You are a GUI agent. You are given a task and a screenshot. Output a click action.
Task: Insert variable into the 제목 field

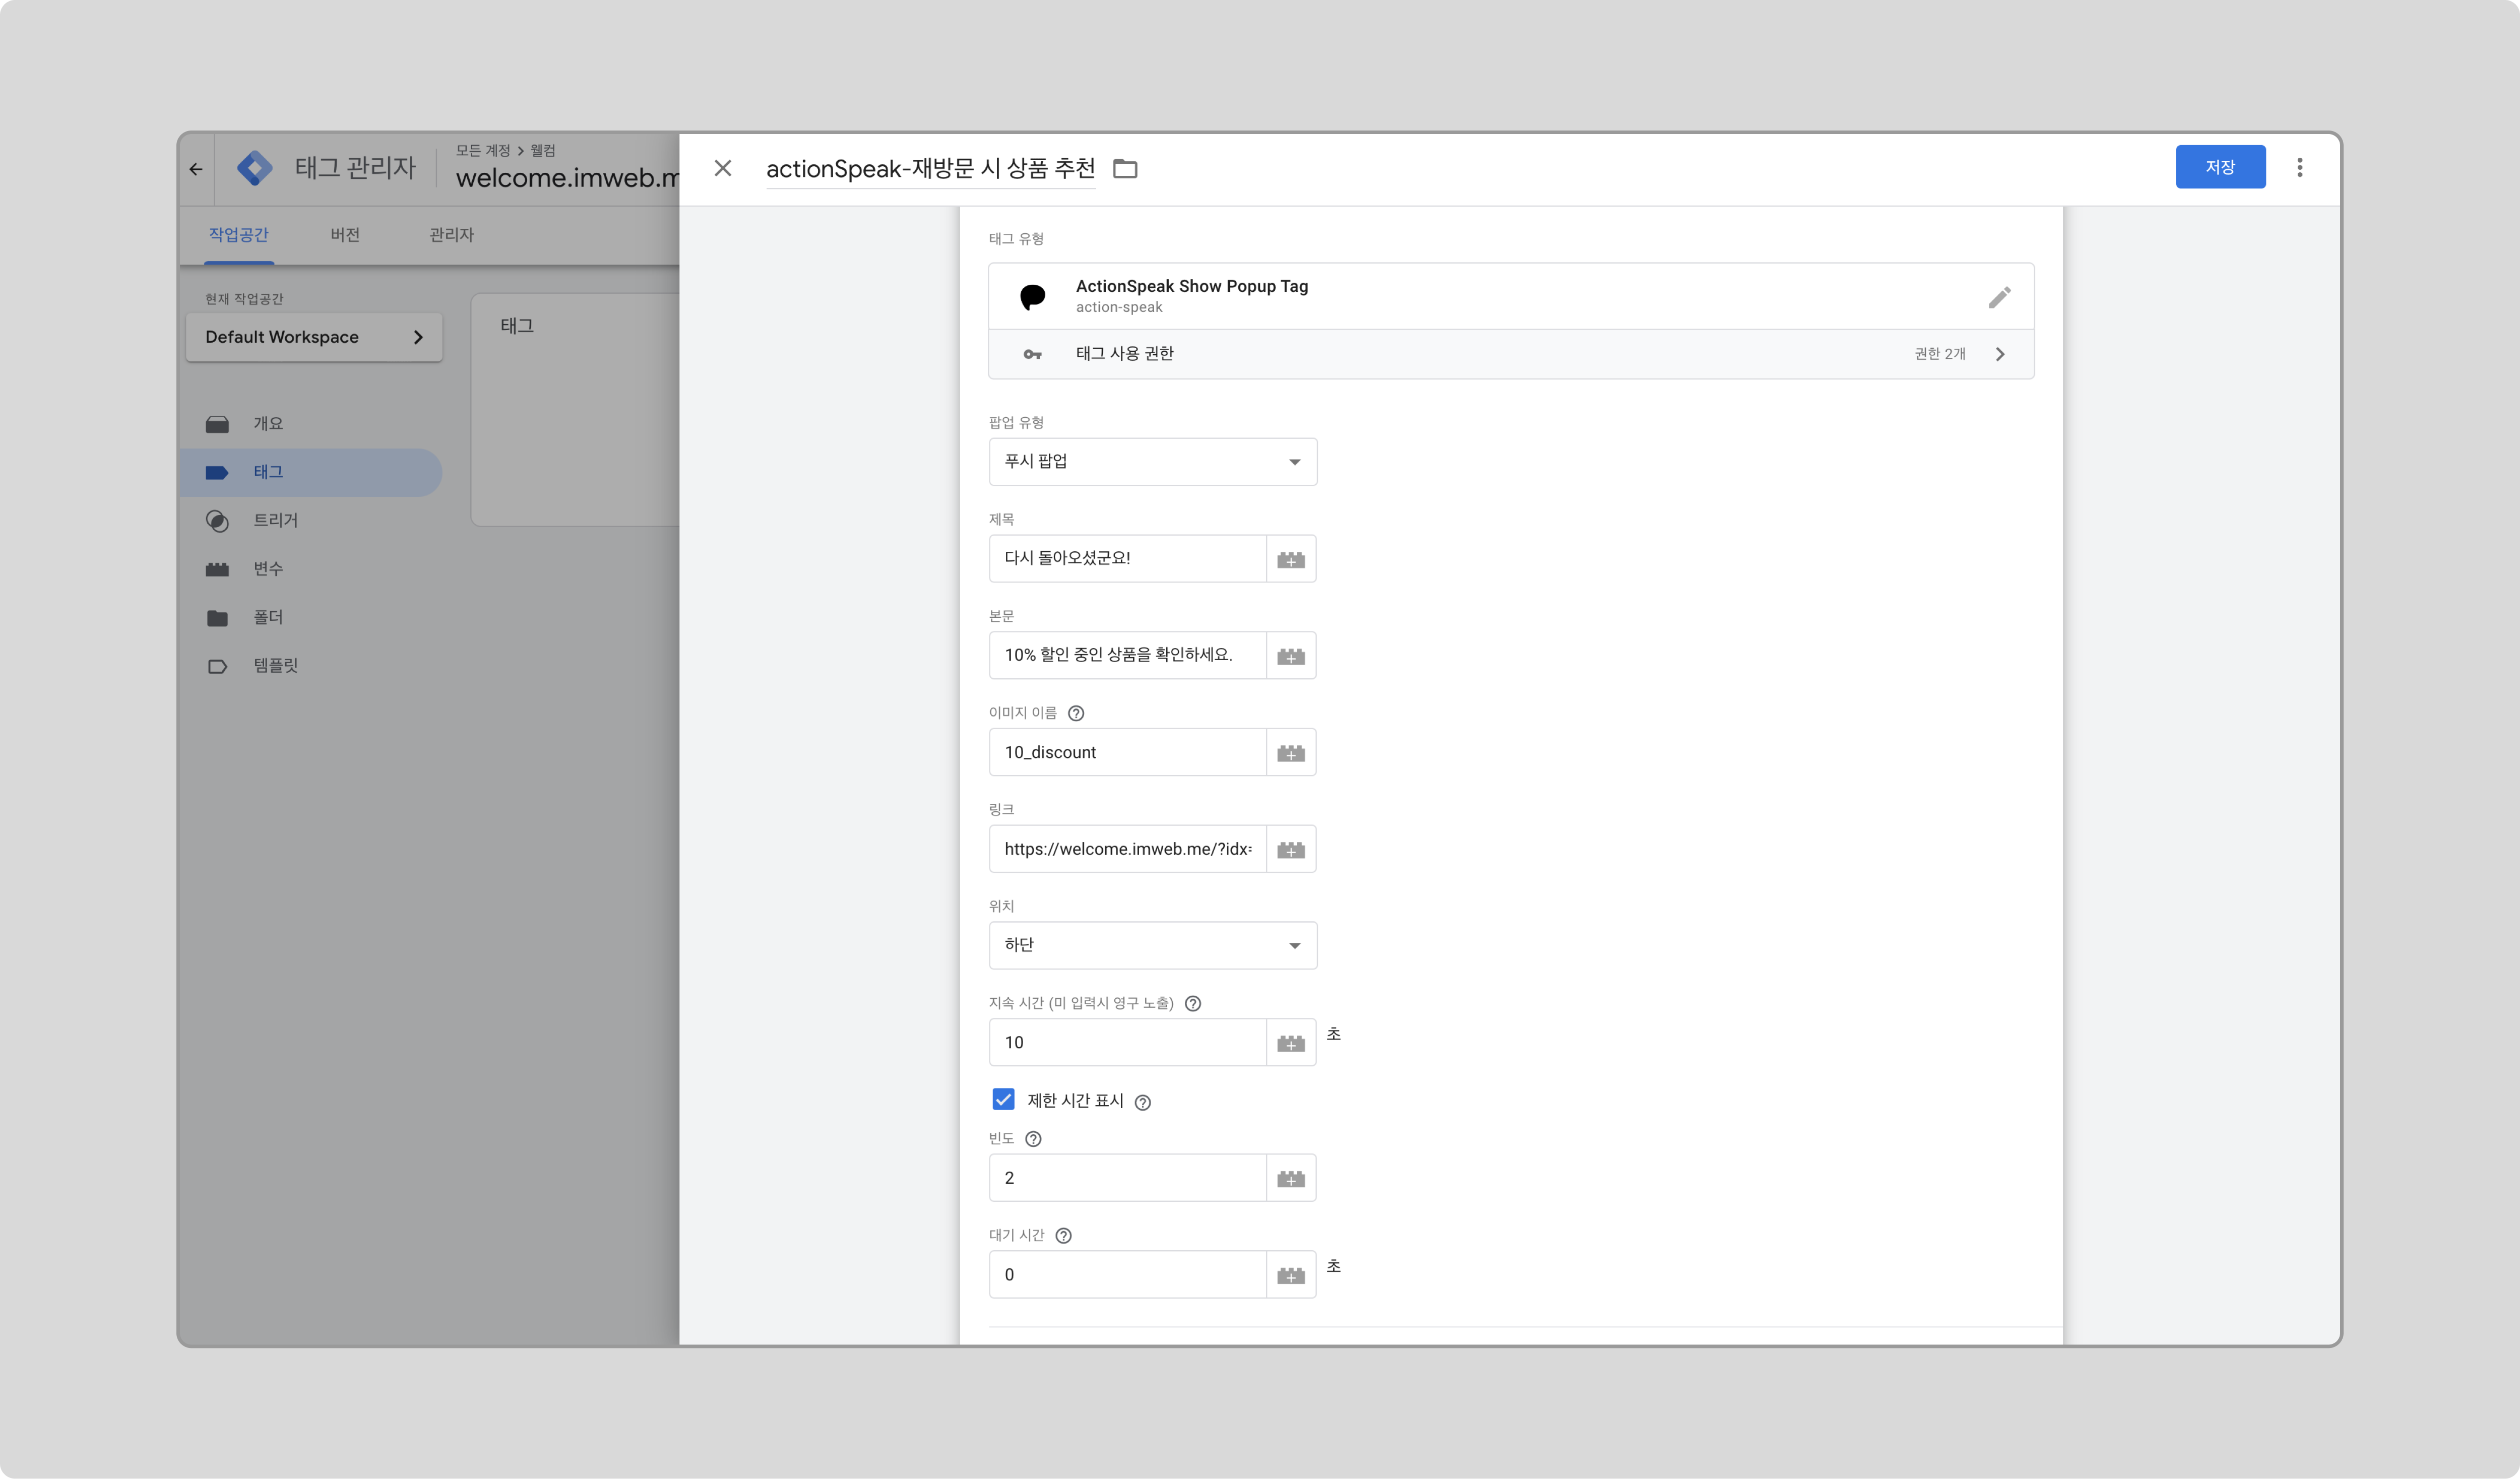[x=1291, y=559]
